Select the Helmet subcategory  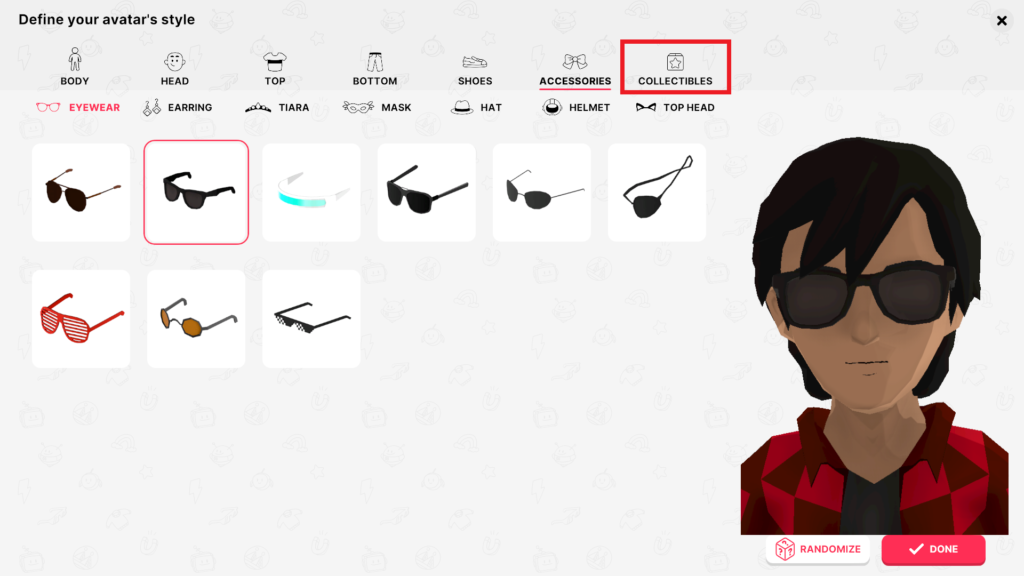point(576,107)
